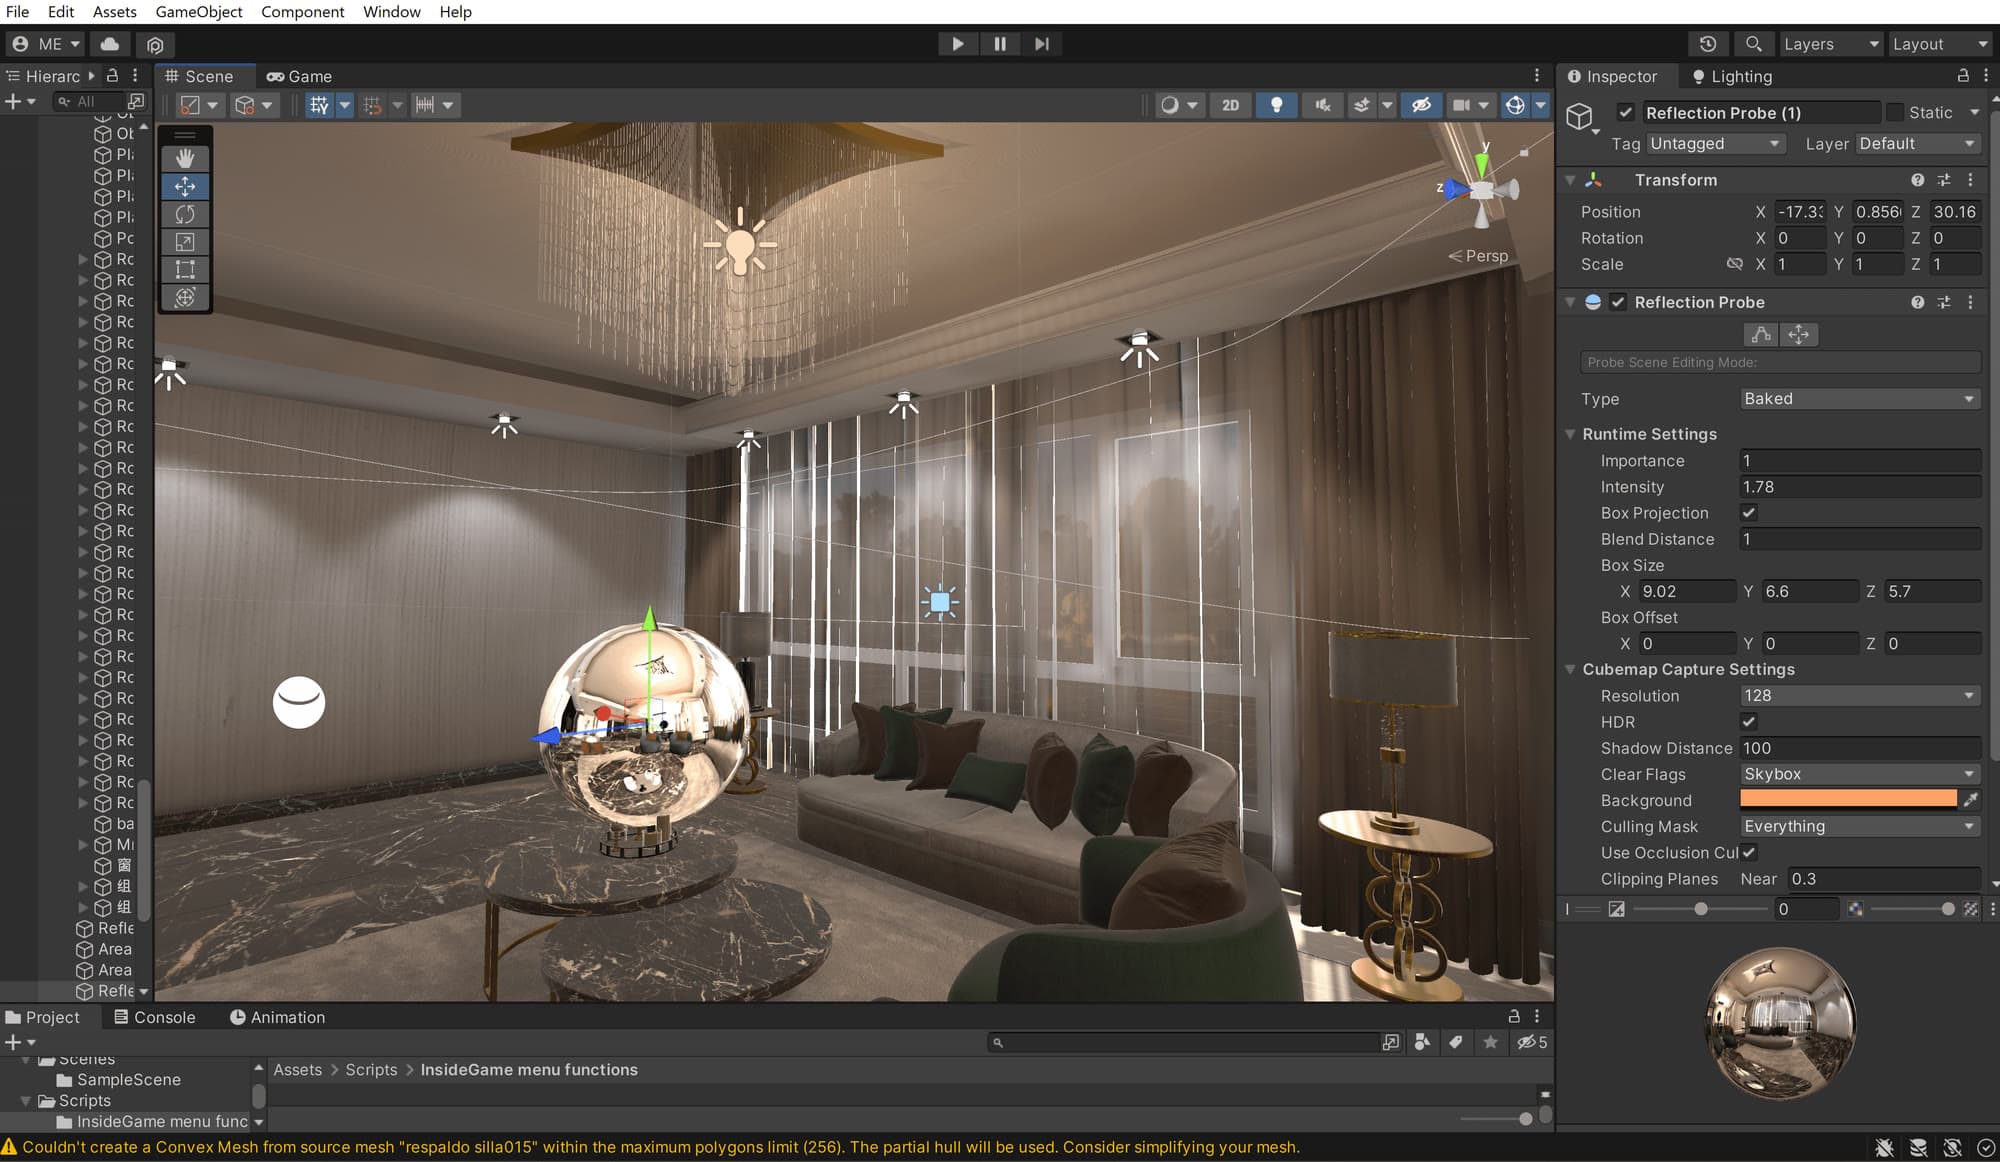Image resolution: width=2000 pixels, height=1162 pixels.
Task: Open Transform component preset icon
Action: [x=1944, y=180]
